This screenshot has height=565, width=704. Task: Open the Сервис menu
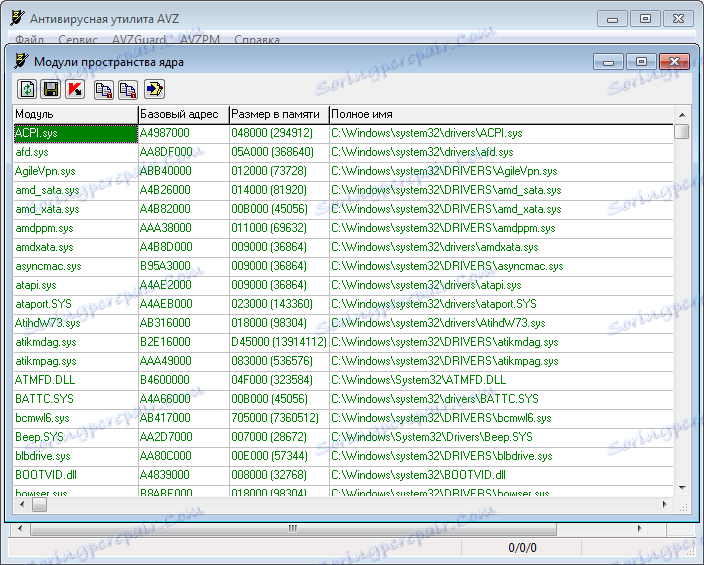pos(78,40)
